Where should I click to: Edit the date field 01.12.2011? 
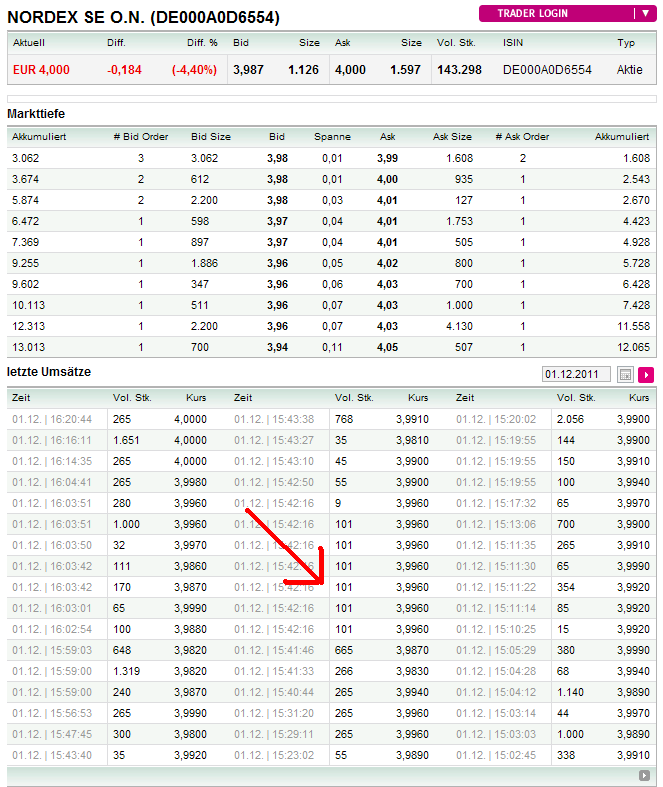[x=576, y=374]
